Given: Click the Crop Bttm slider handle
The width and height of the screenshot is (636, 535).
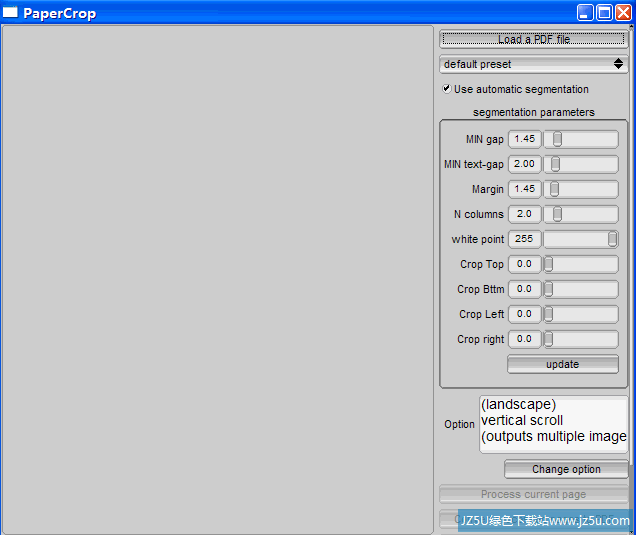Looking at the screenshot, I should (548, 289).
